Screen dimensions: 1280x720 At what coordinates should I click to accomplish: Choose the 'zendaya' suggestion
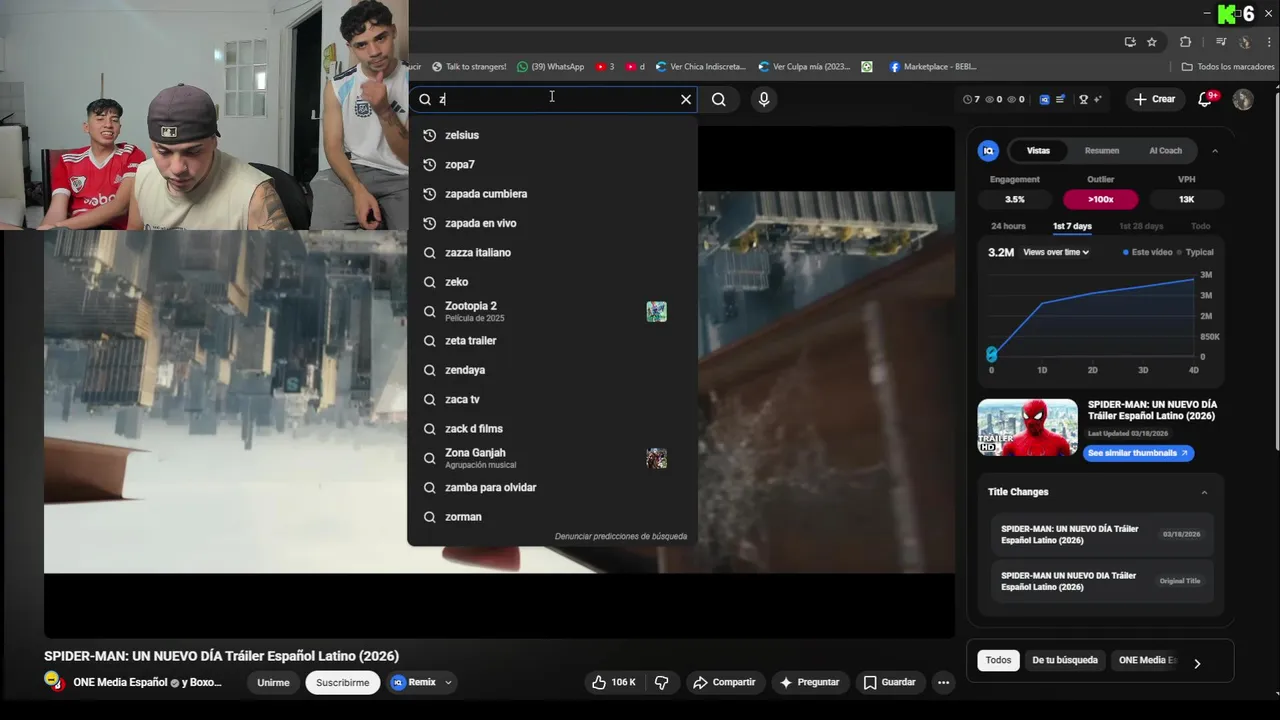click(x=552, y=370)
